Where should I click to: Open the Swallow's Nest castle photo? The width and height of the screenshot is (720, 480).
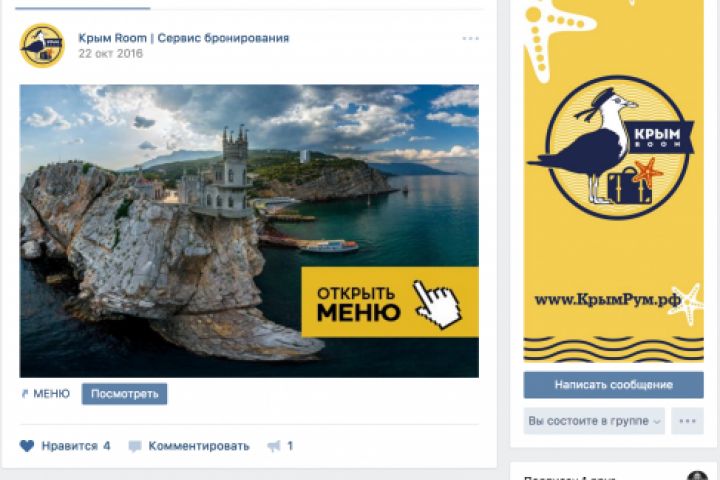(249, 231)
